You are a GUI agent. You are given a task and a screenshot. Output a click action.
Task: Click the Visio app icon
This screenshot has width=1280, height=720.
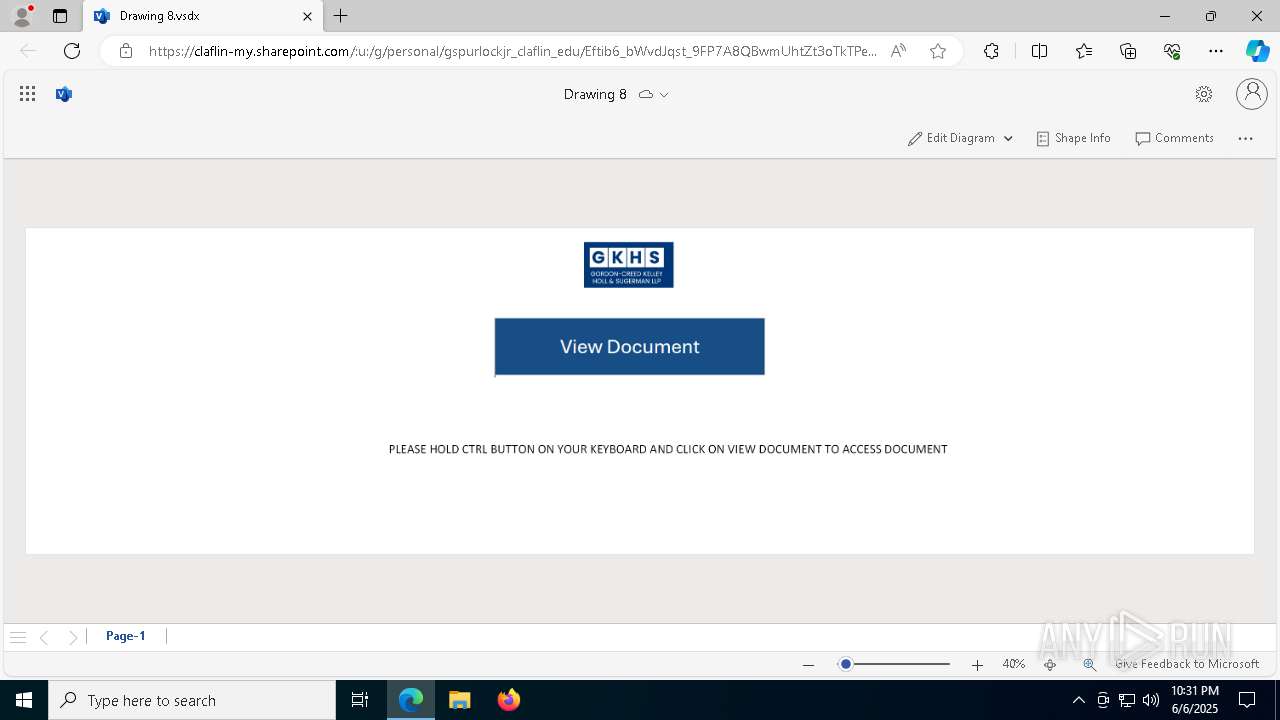tap(64, 94)
